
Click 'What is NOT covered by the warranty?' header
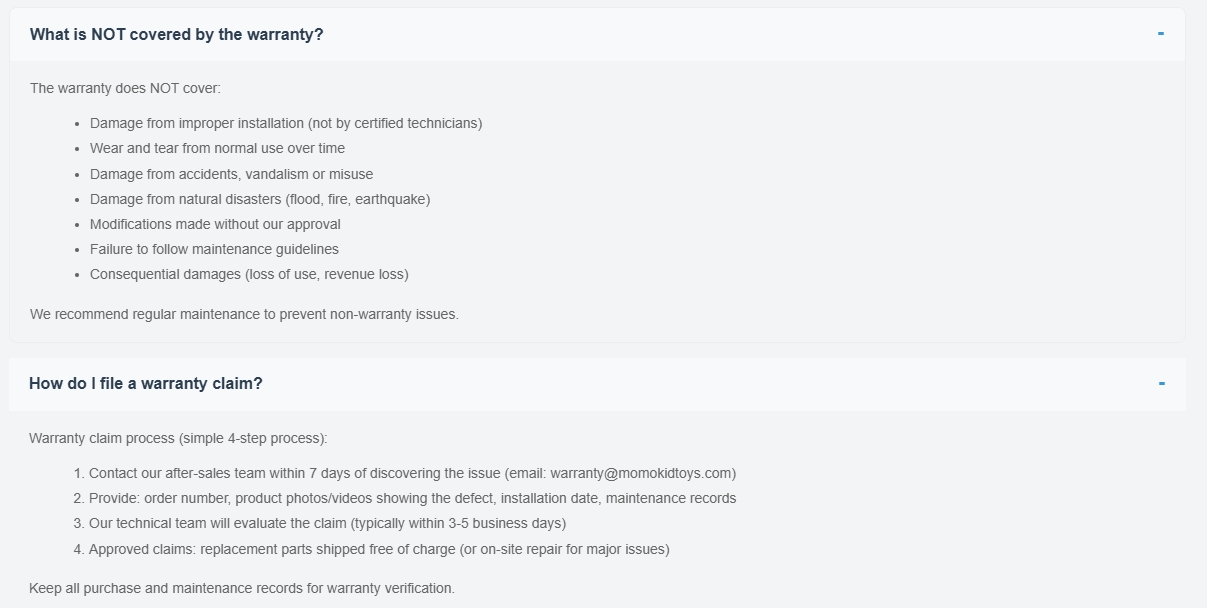176,35
